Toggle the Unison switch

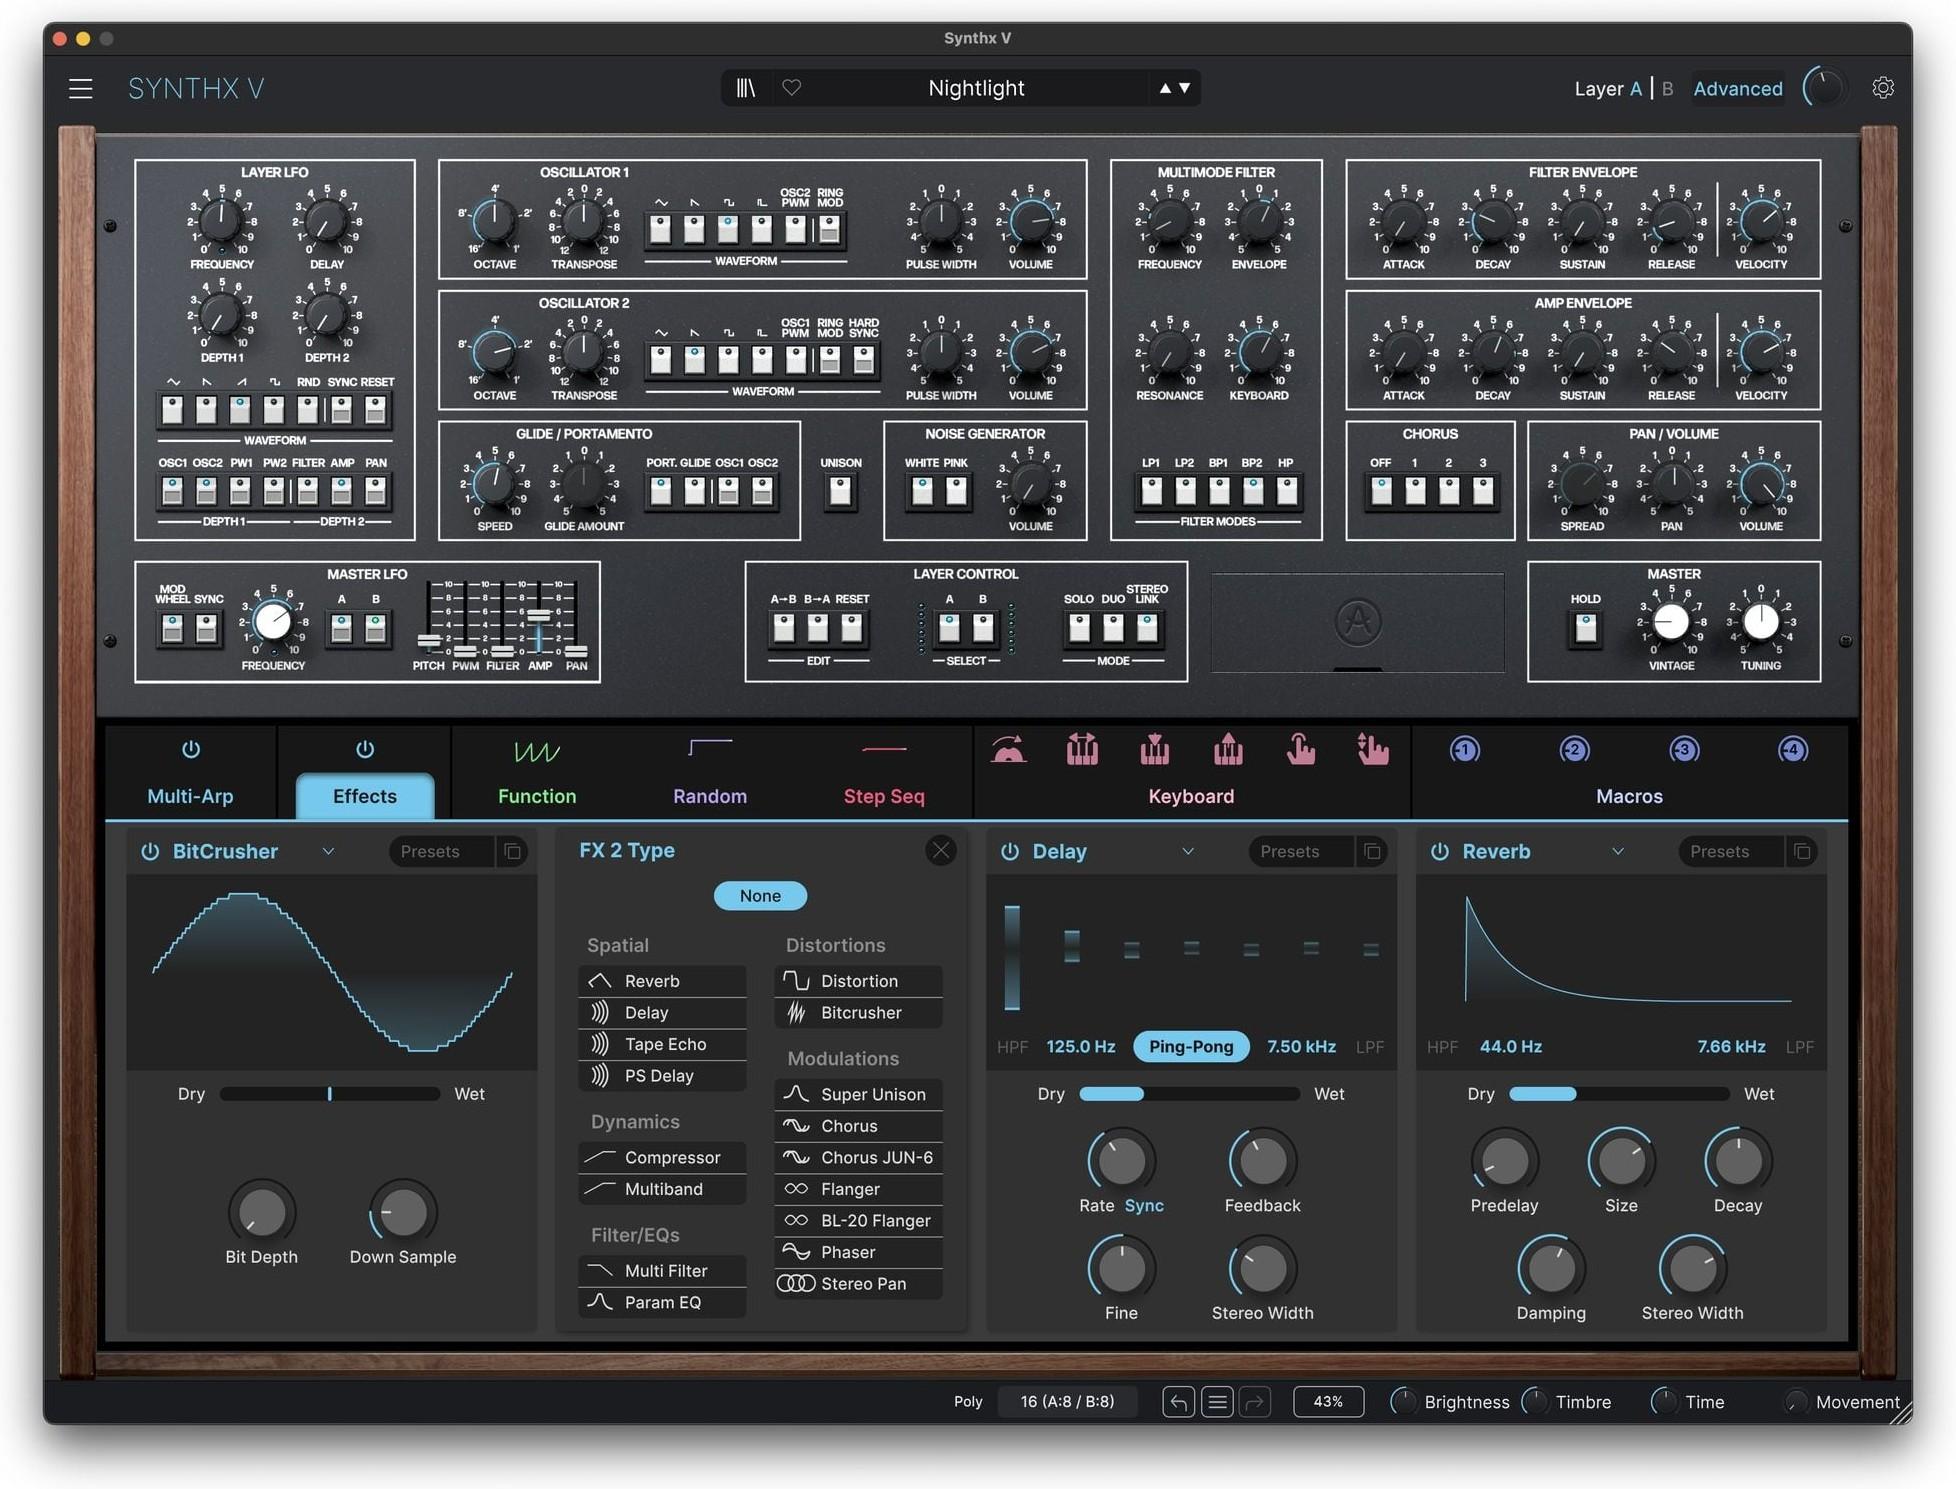pyautogui.click(x=840, y=491)
